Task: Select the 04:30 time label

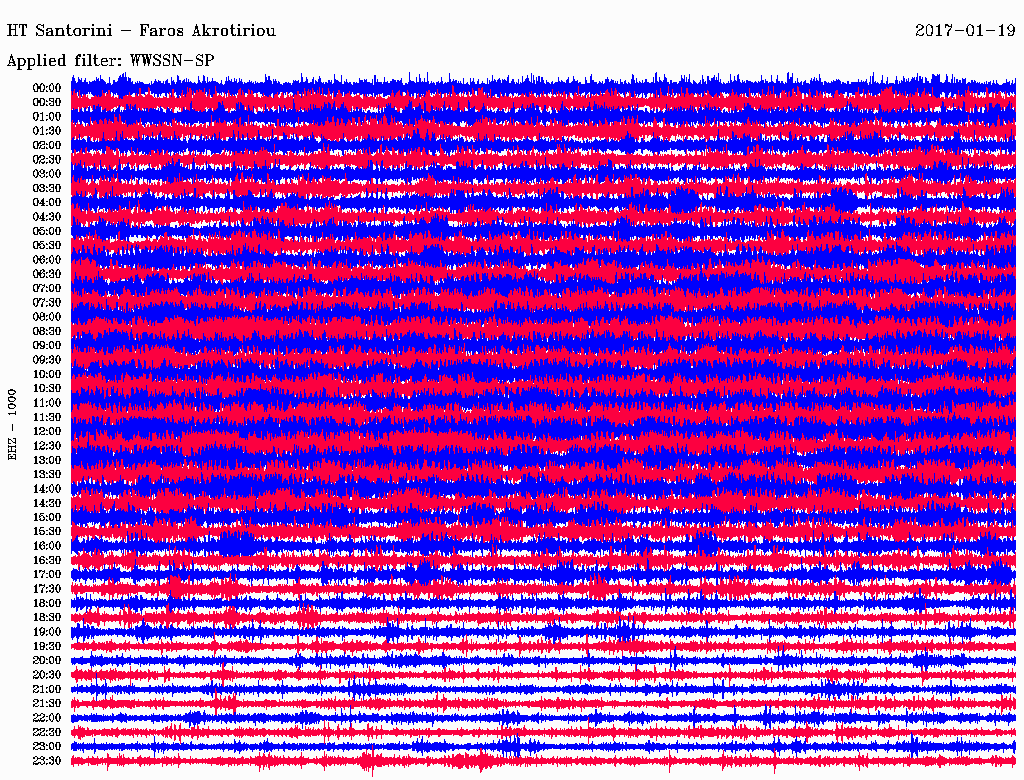Action: [x=47, y=217]
